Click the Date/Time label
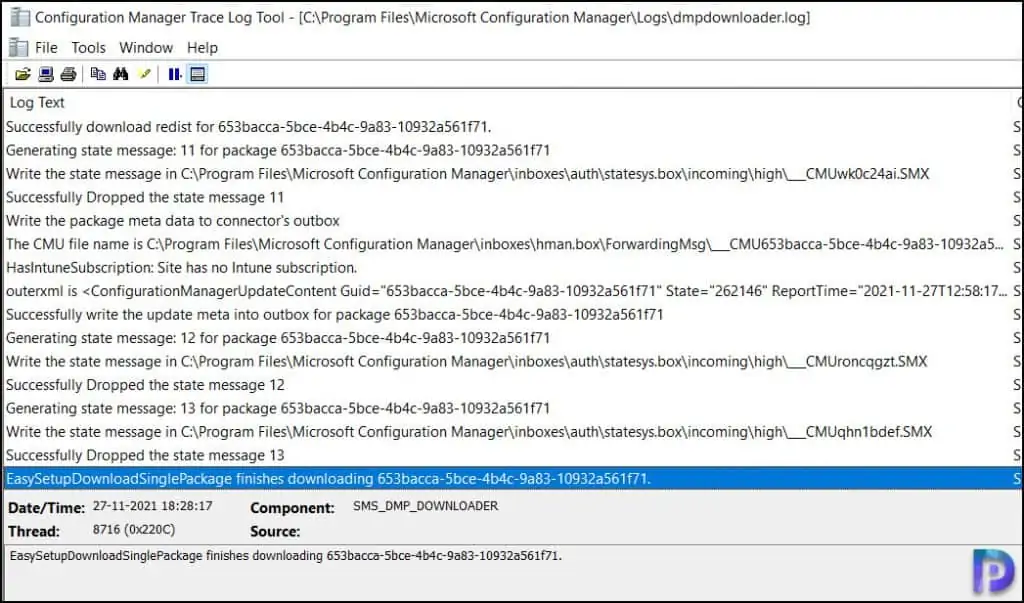Screen dimensions: 1024x603 (x=46, y=508)
